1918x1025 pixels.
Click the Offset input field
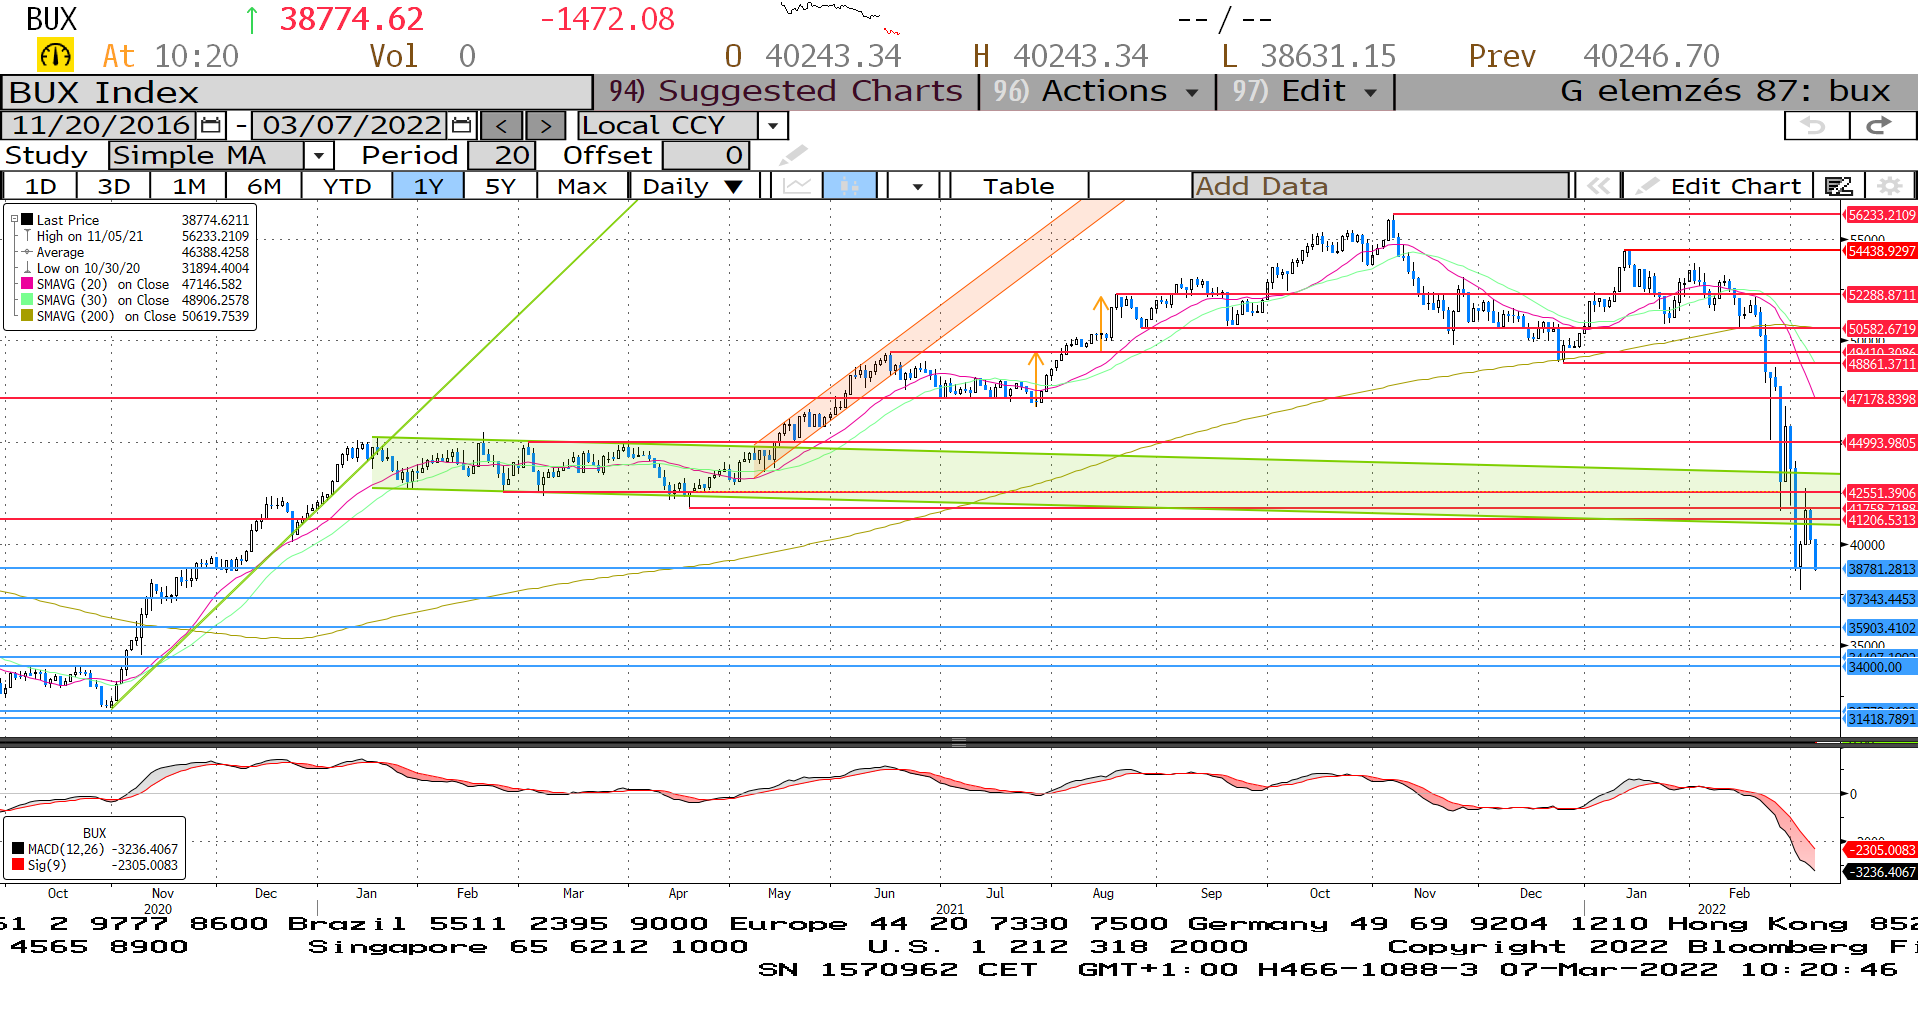tap(706, 155)
